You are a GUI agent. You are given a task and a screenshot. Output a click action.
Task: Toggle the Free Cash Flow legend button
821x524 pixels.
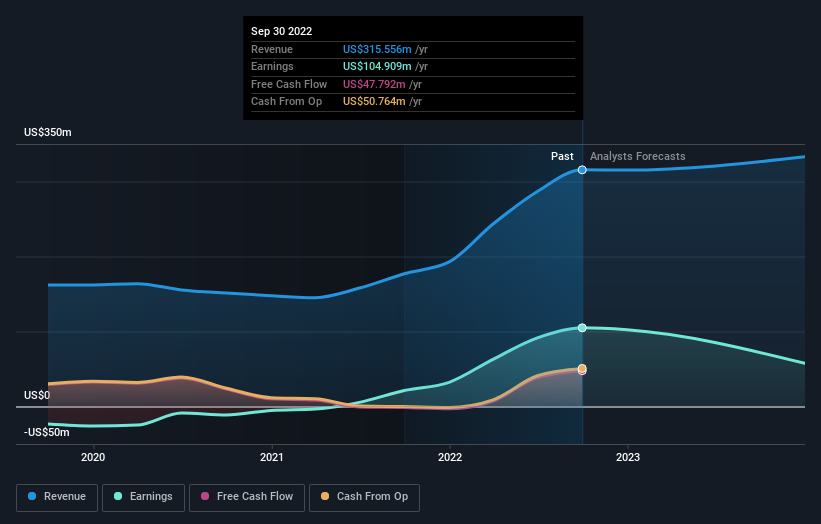(247, 497)
